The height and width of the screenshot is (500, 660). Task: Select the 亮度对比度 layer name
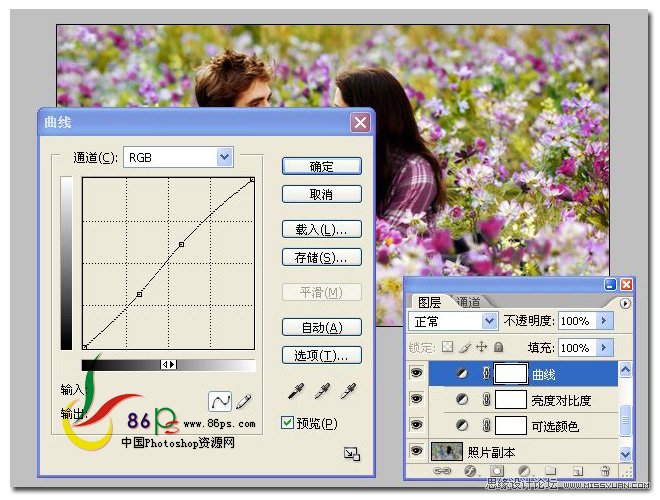(561, 400)
